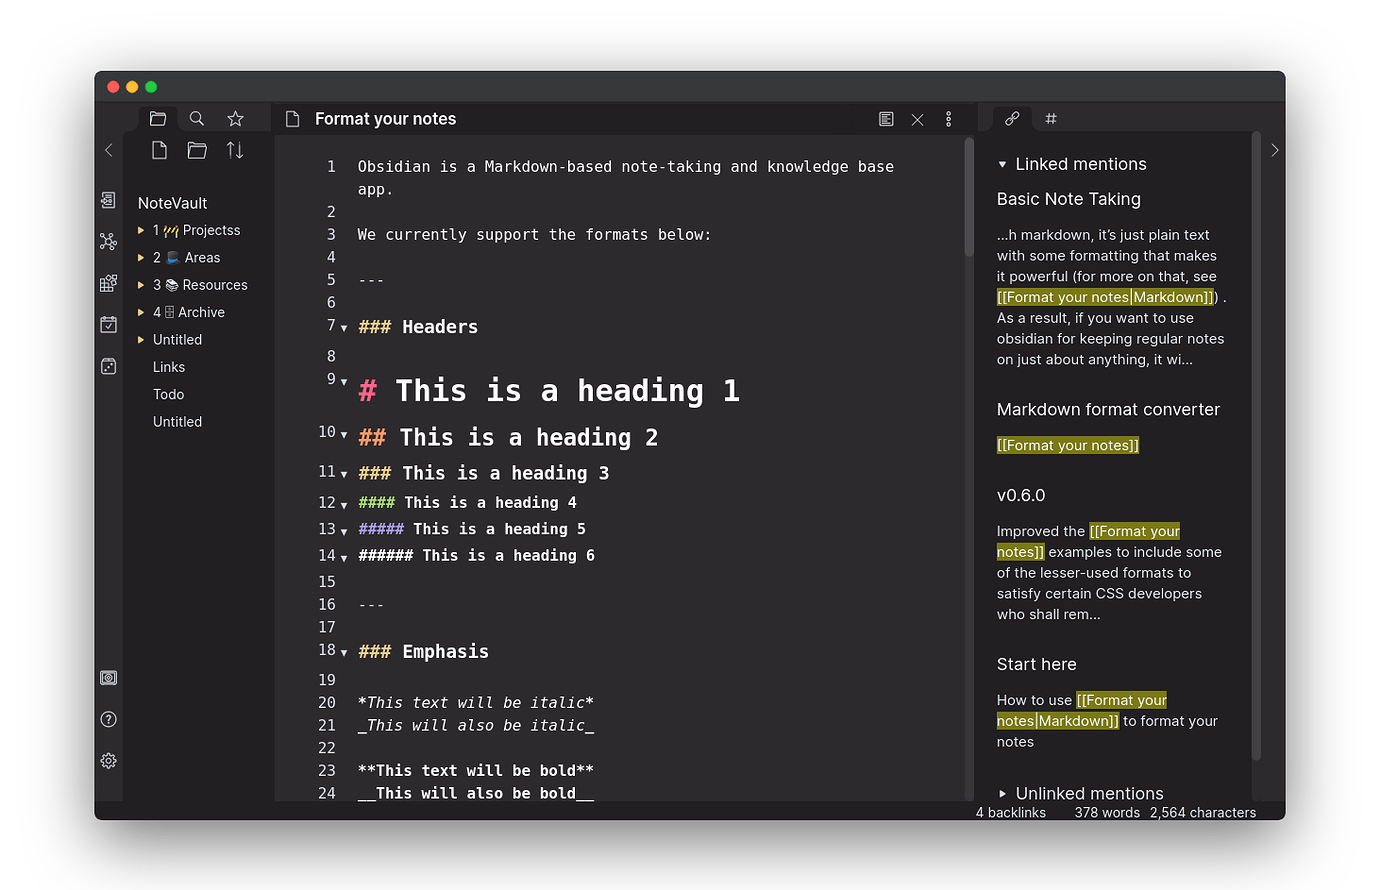The width and height of the screenshot is (1380, 890).
Task: Open the Format your notes wikilink
Action: coord(1067,444)
